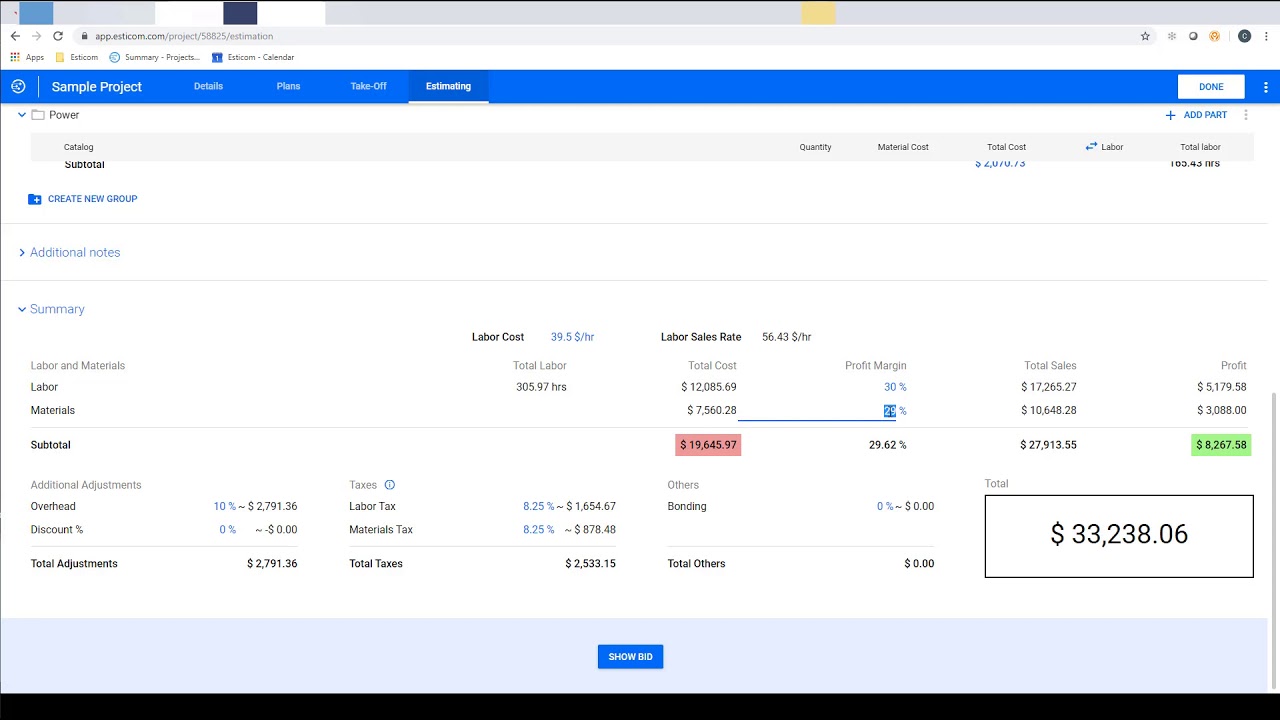Bookmark page with the star icon
Screen dimensions: 1280x720
(x=1145, y=36)
